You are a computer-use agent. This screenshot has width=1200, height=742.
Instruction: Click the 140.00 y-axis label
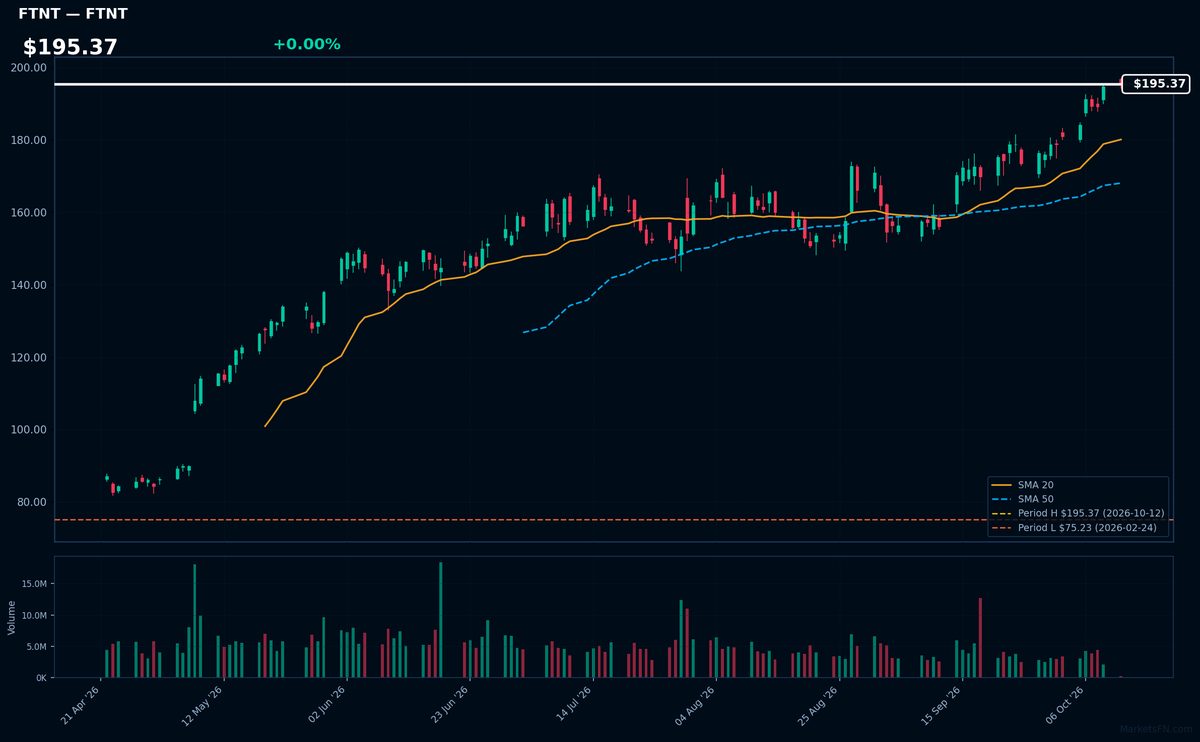[x=29, y=285]
